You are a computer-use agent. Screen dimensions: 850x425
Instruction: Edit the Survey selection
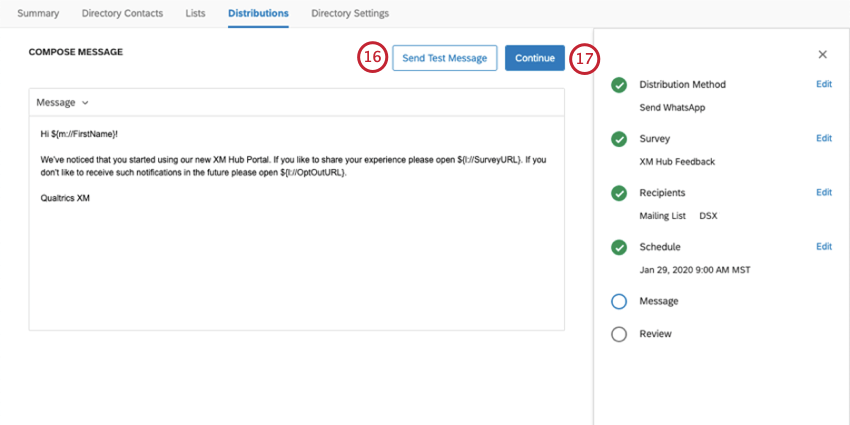(824, 138)
